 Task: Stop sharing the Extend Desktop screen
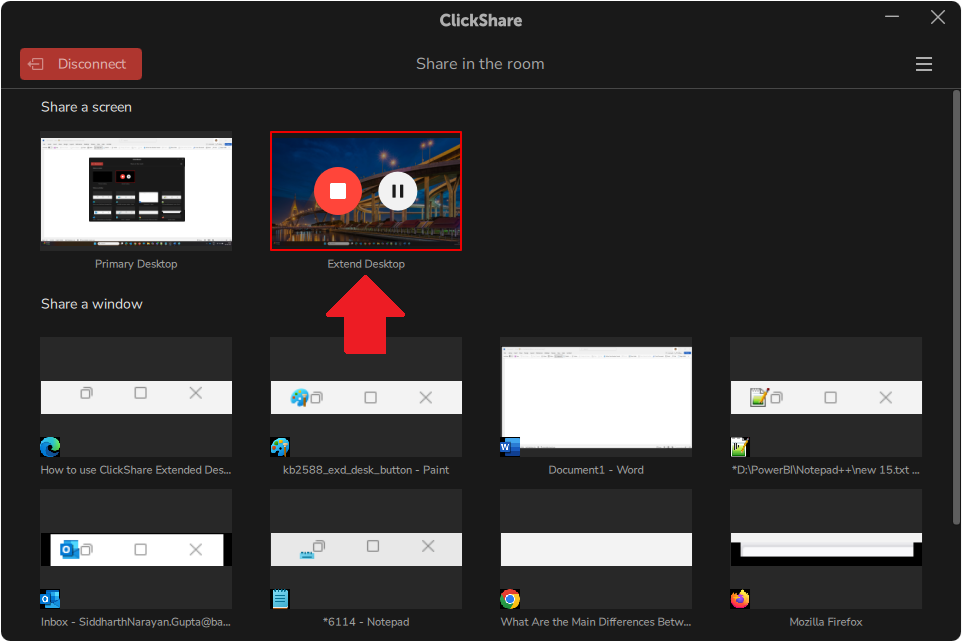click(x=337, y=191)
